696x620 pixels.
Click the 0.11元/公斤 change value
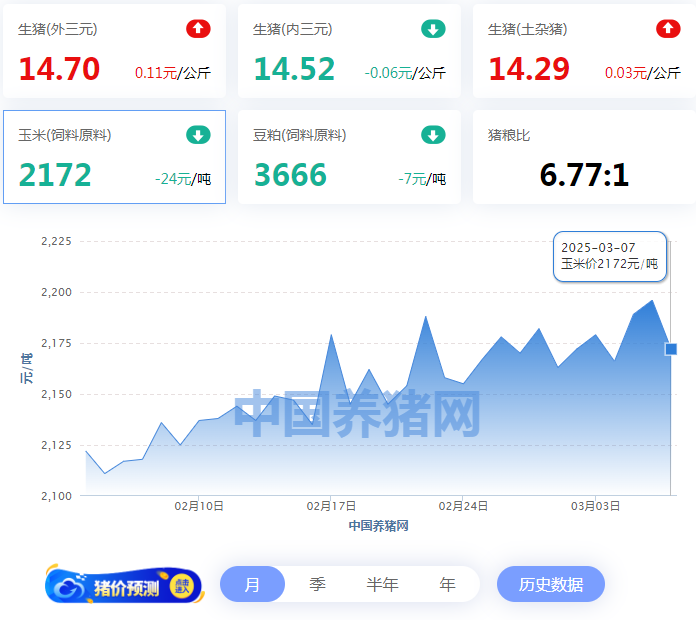[173, 73]
